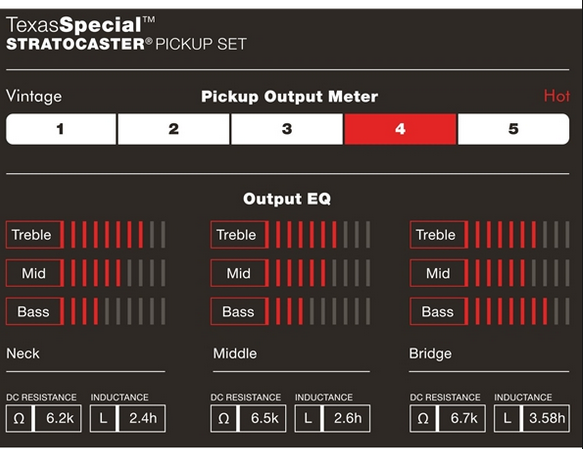
Task: Click the Middle Mid label box
Action: 239,273
